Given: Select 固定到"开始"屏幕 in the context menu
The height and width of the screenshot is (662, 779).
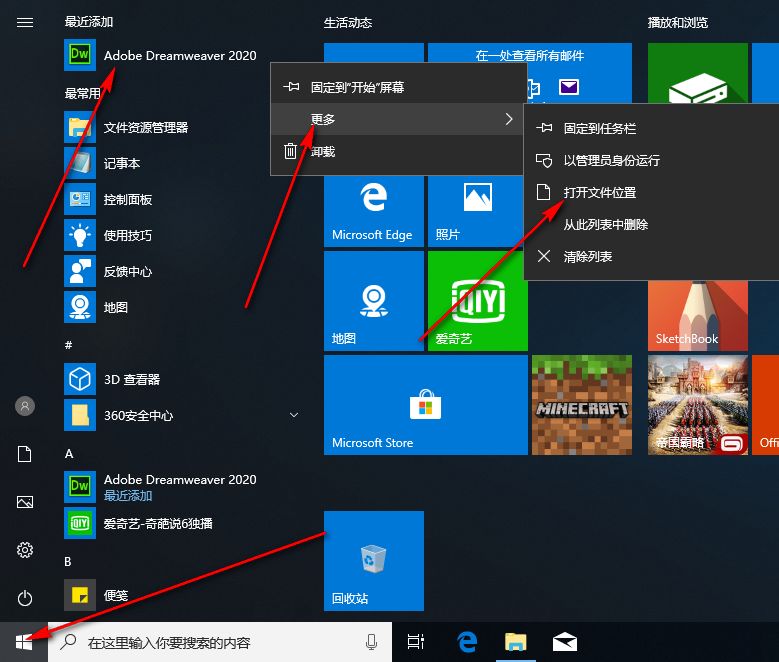Looking at the screenshot, I should tap(398, 87).
